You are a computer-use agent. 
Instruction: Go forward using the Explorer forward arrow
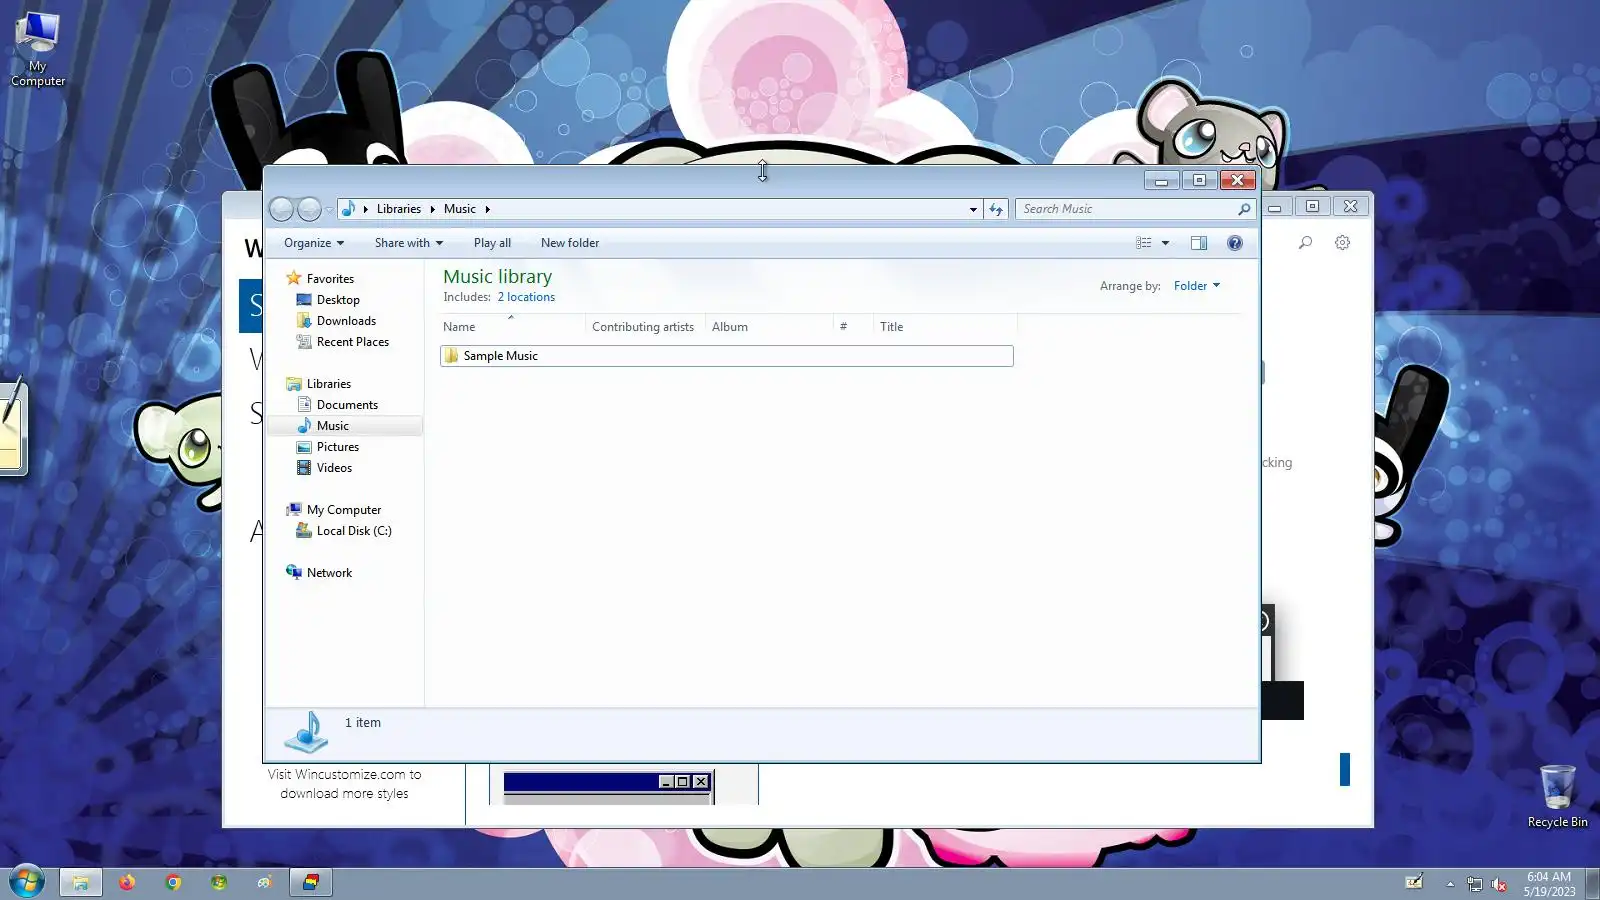pyautogui.click(x=309, y=209)
